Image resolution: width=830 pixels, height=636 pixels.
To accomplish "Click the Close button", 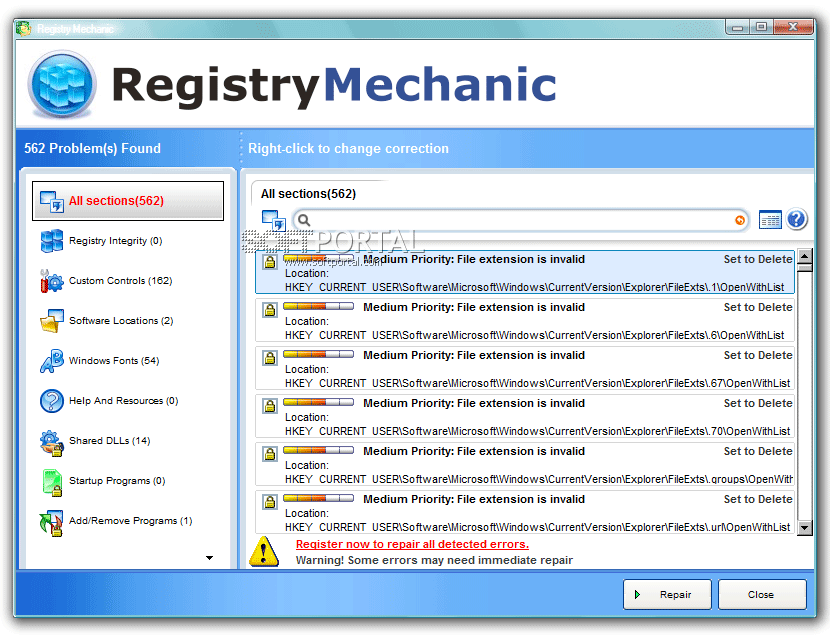I will [762, 595].
